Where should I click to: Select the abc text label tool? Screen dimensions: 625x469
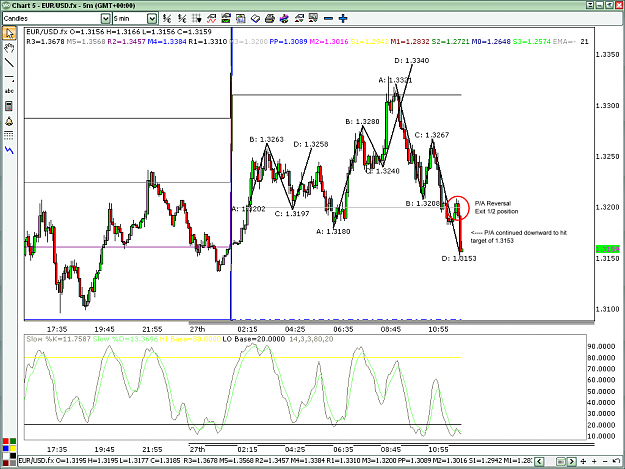[x=9, y=91]
